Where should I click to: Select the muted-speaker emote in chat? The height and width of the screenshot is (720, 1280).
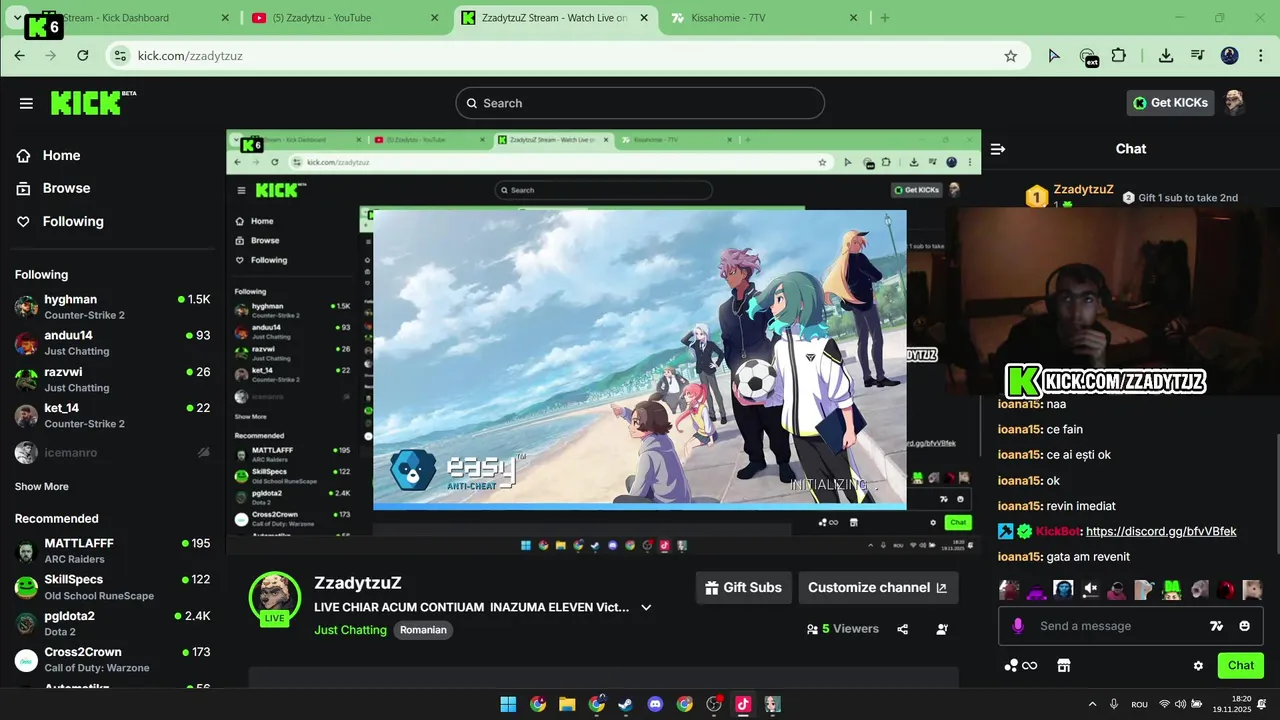[x=1090, y=590]
